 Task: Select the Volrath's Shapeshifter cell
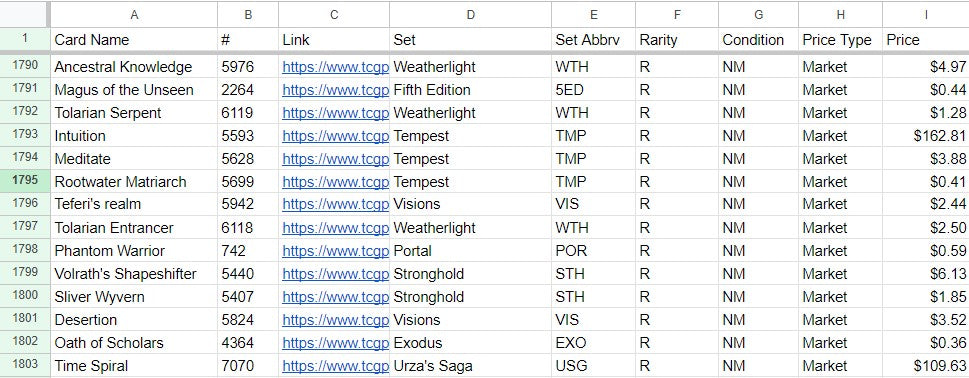(134, 274)
